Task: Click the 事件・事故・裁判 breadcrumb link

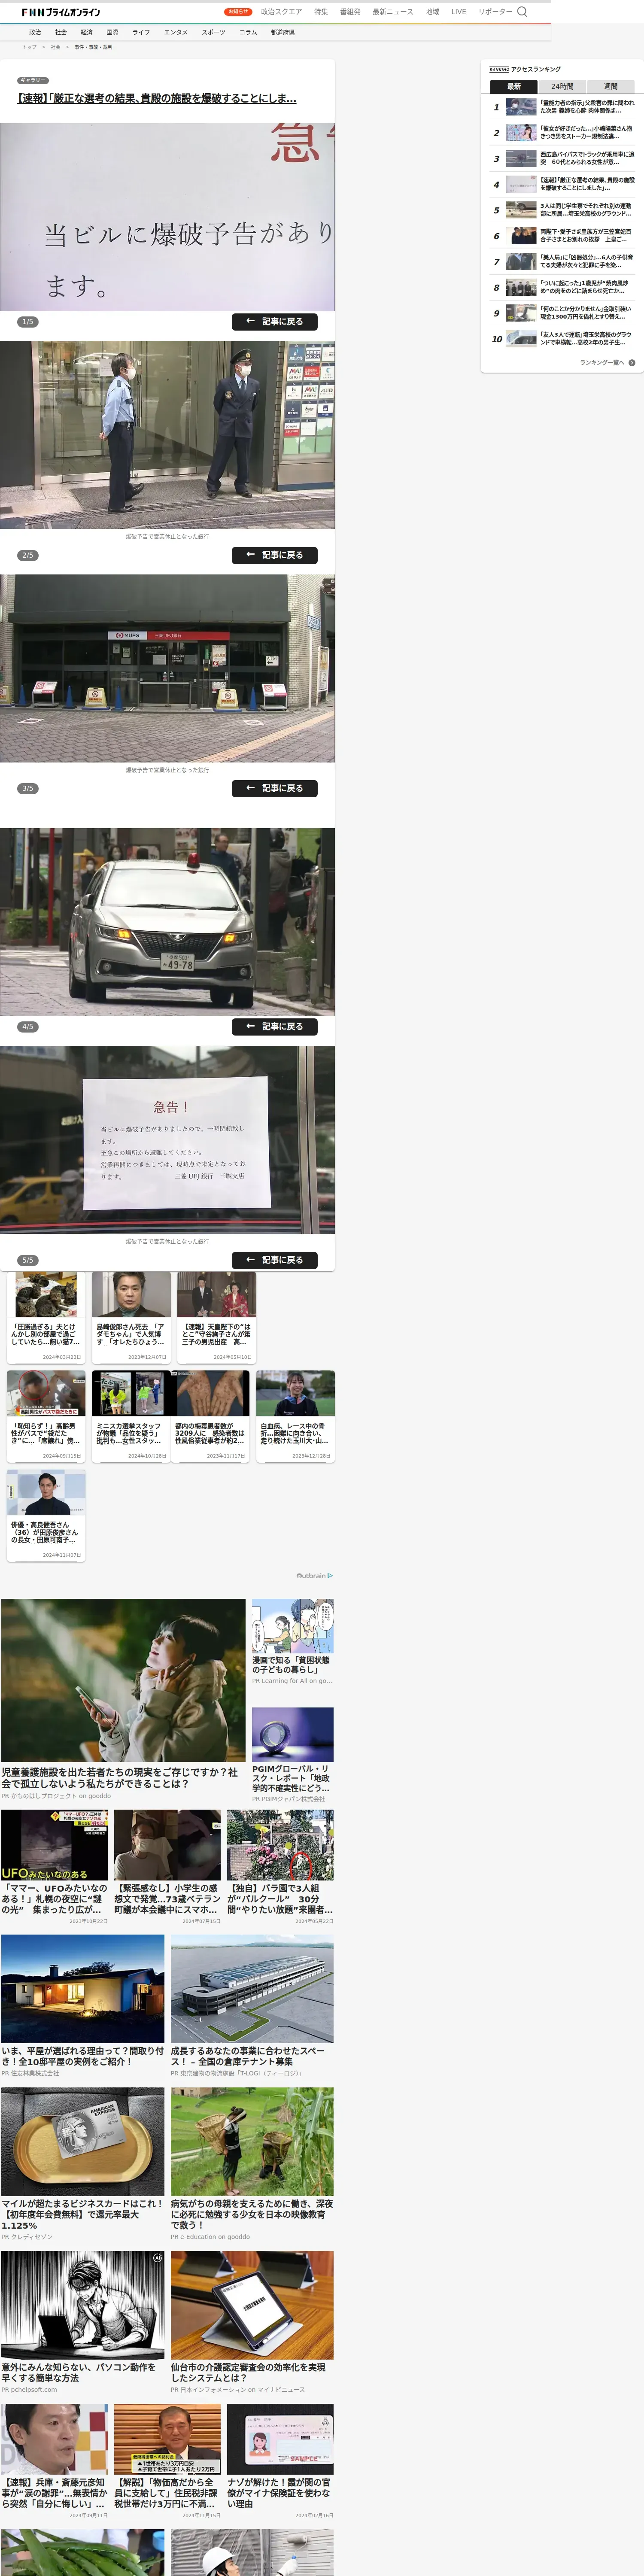Action: coord(93,47)
